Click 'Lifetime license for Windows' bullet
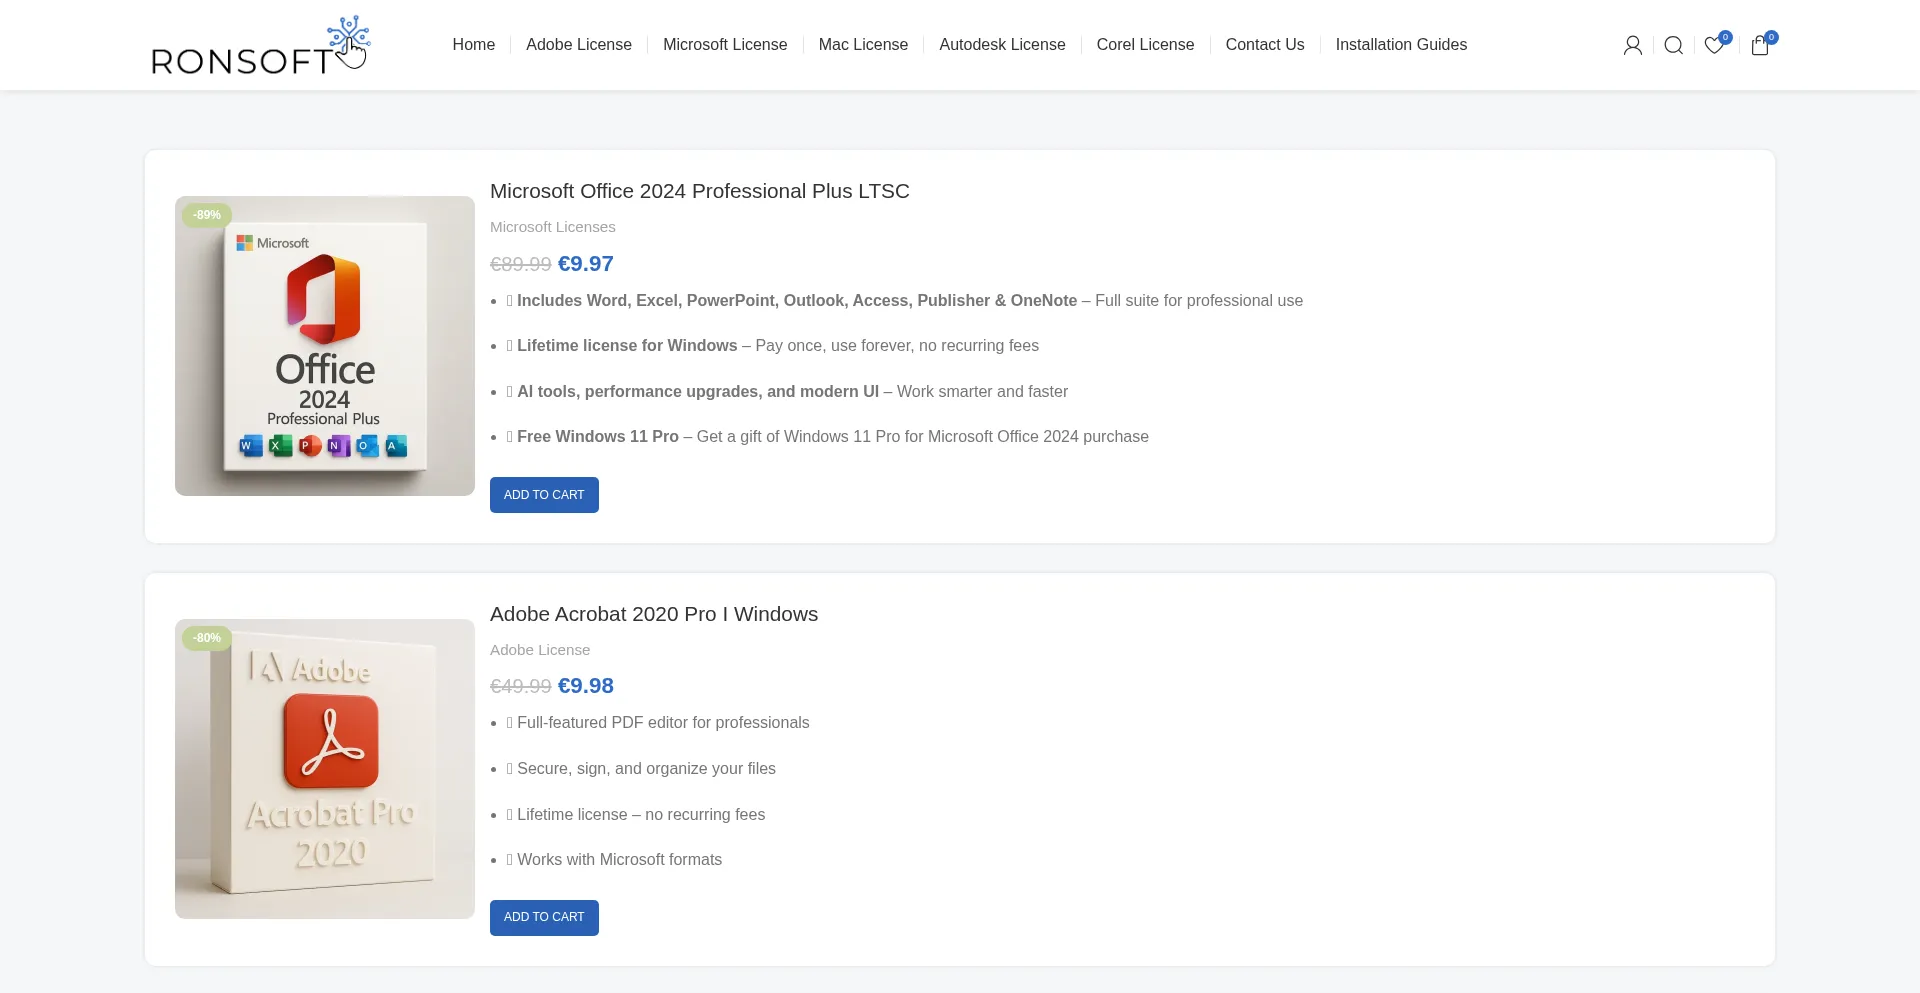 pos(773,346)
